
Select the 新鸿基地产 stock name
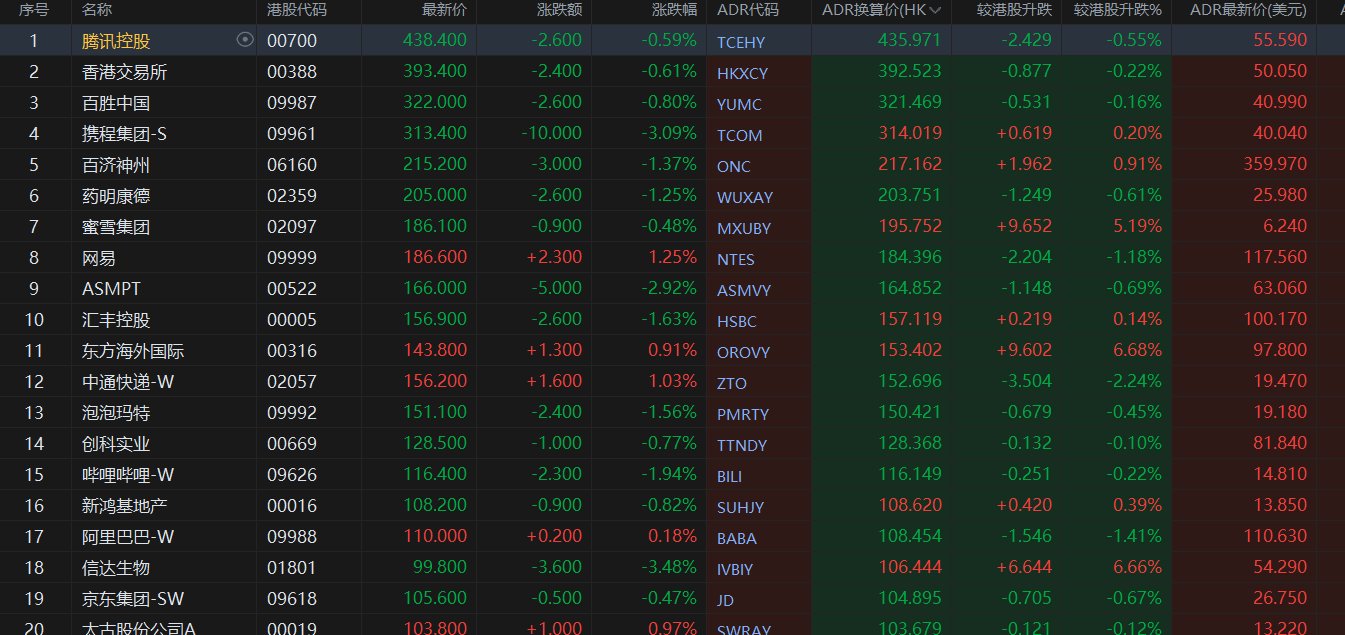[124, 506]
